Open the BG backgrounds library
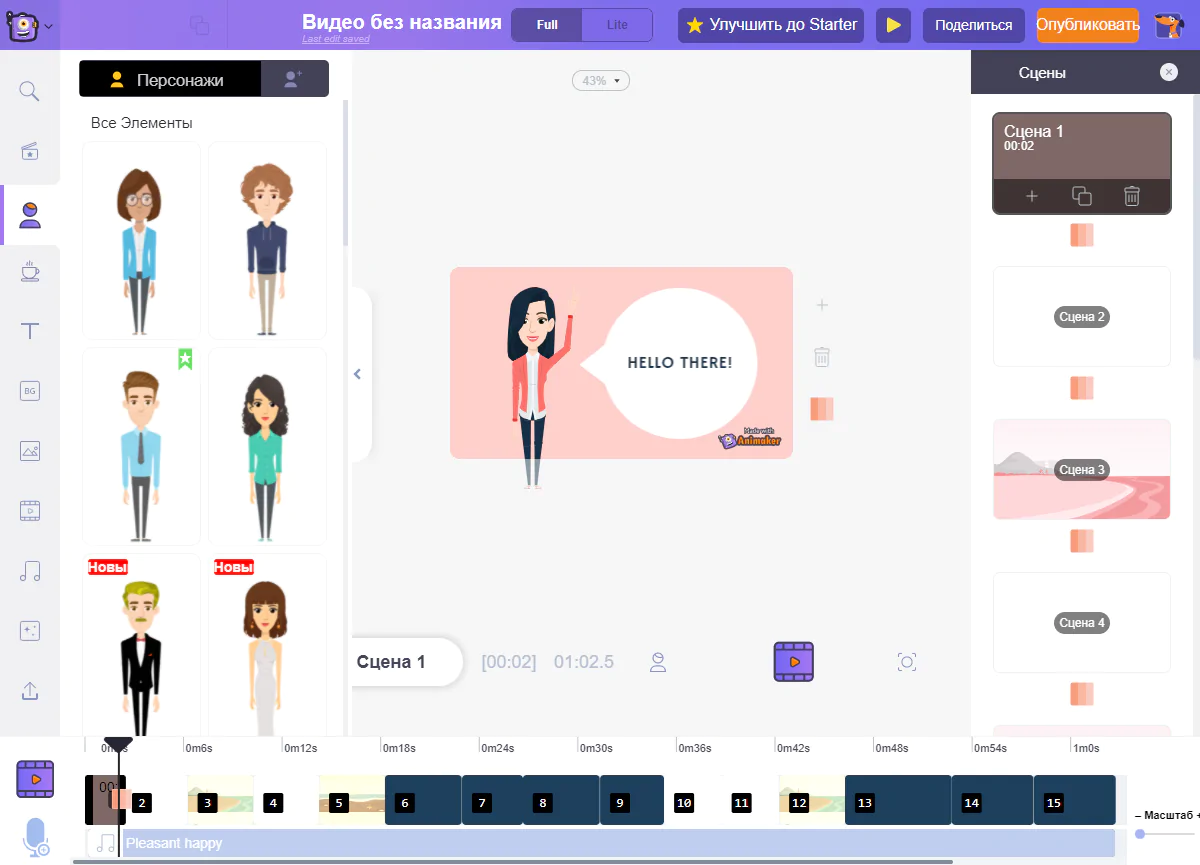Viewport: 1200px width, 865px height. point(30,391)
